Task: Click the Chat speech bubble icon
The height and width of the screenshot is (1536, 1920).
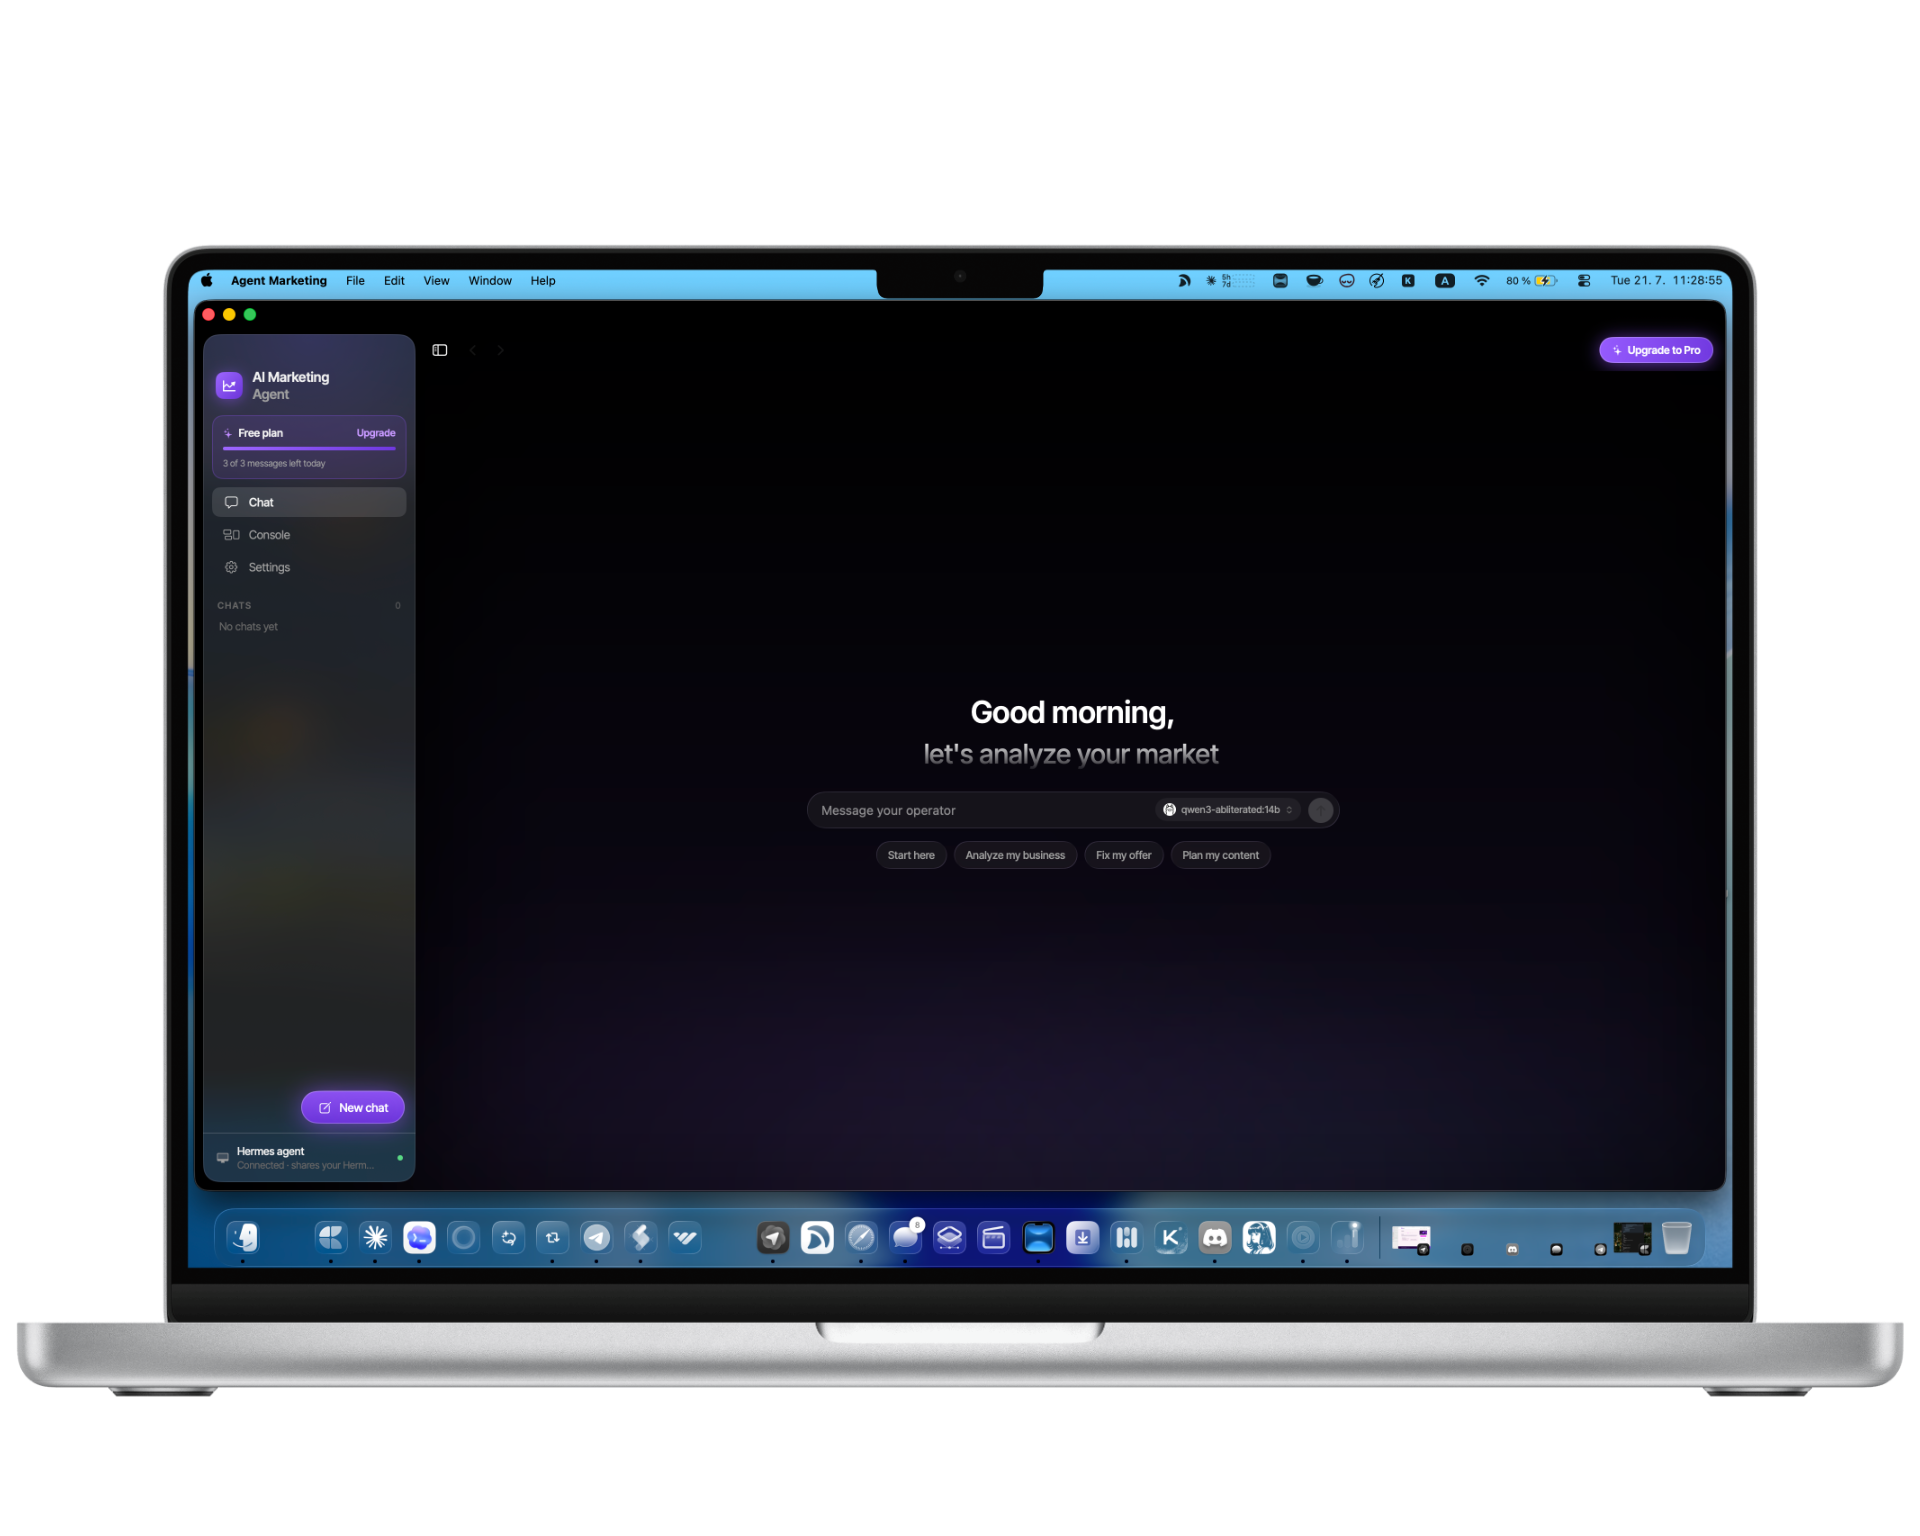Action: tap(231, 502)
